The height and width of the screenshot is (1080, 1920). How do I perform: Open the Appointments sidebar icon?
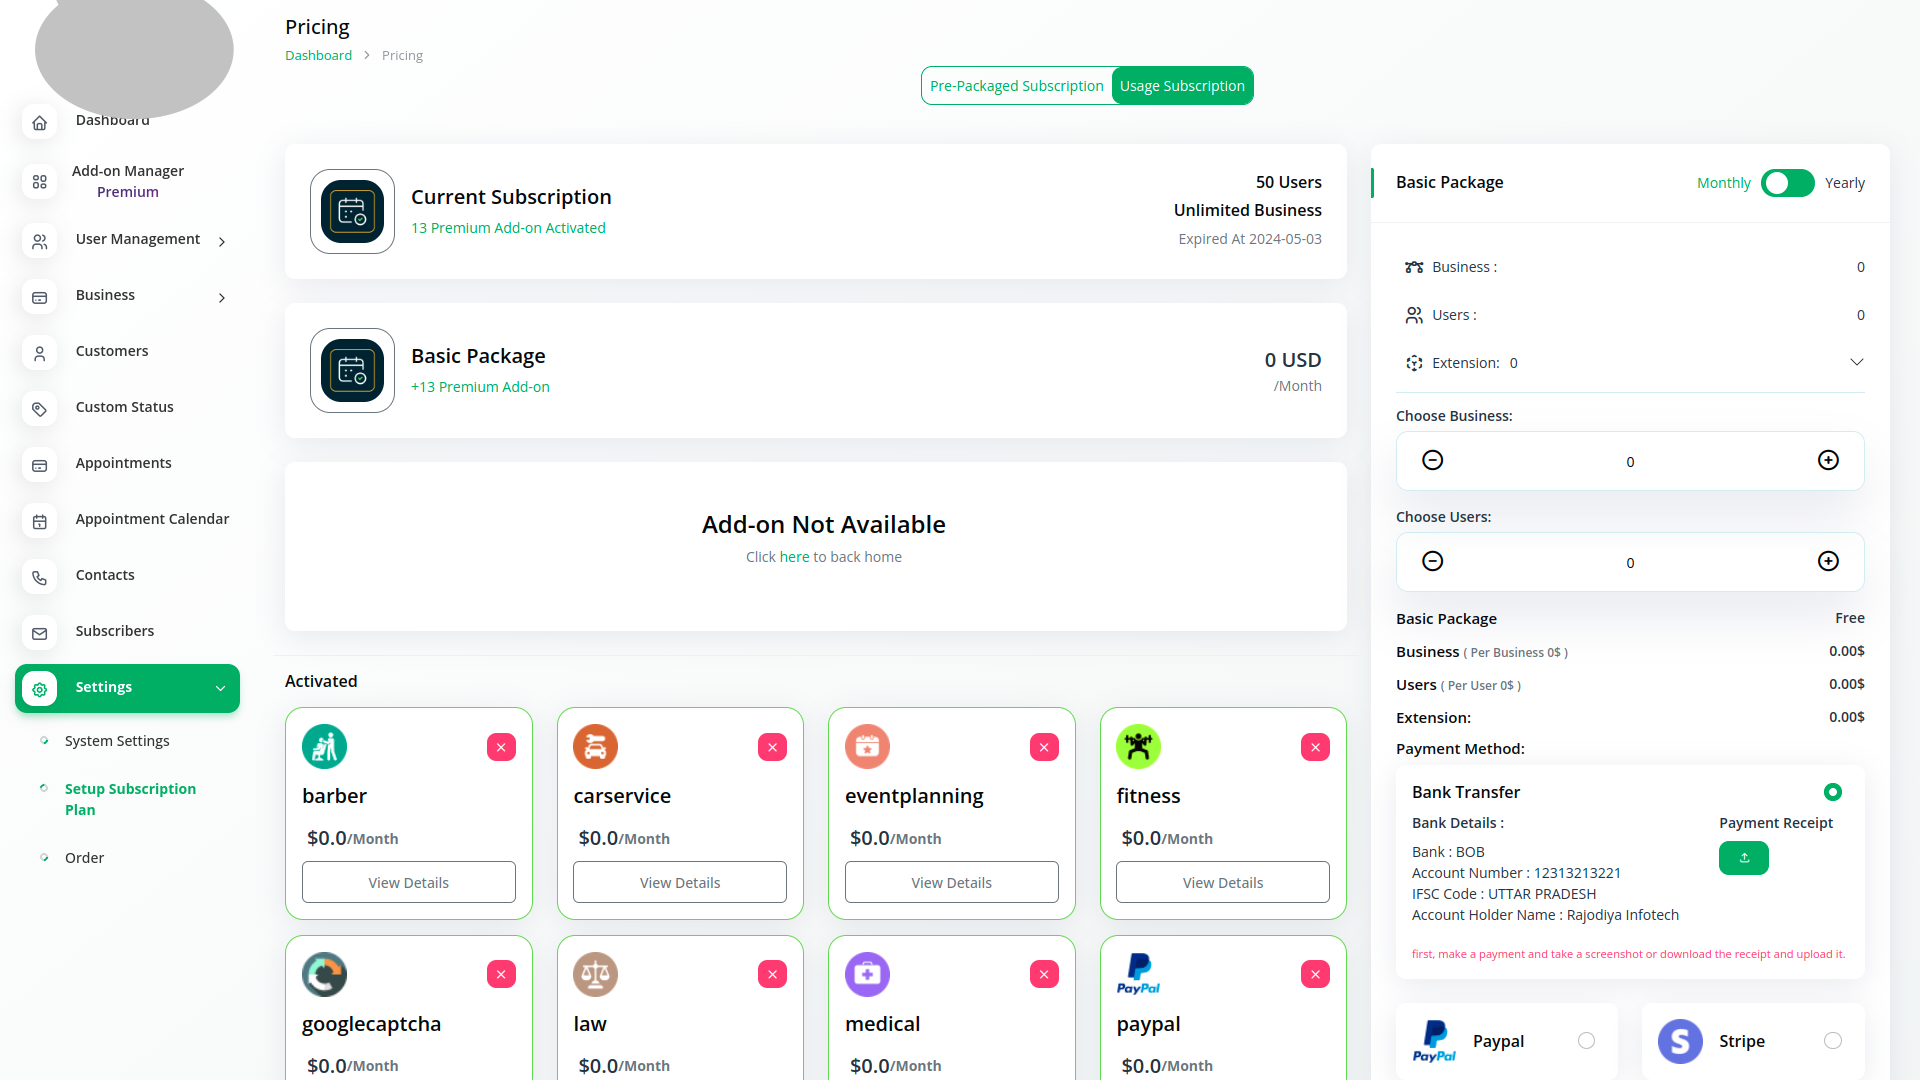click(x=40, y=466)
